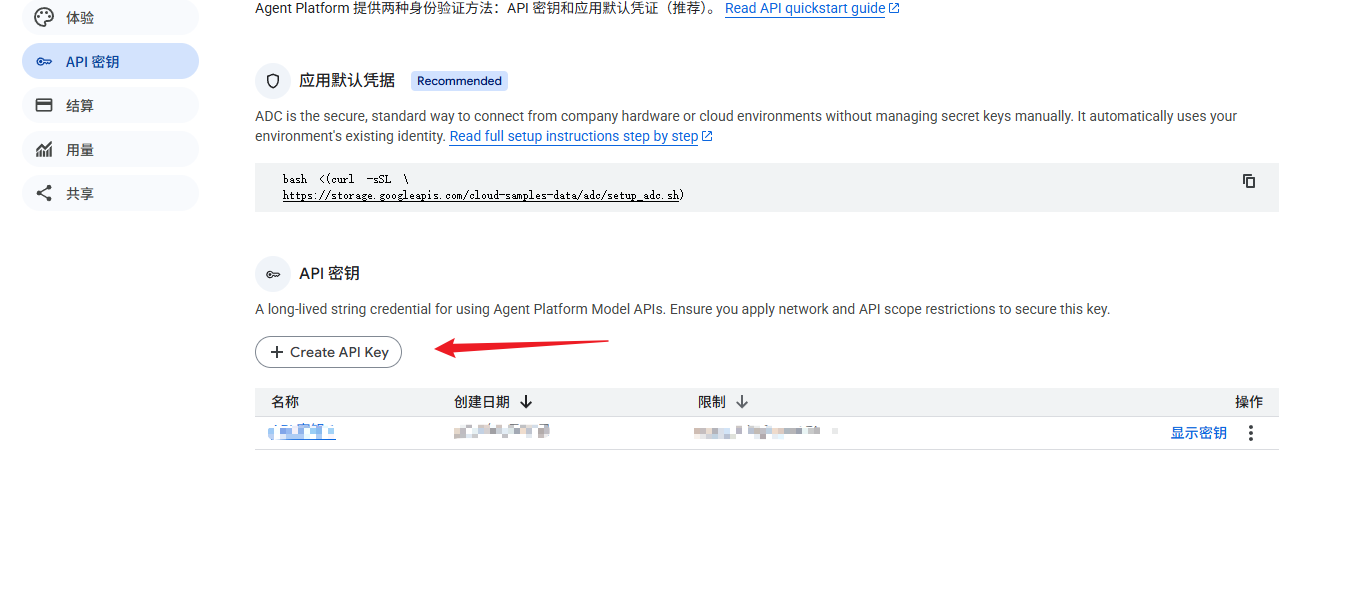The width and height of the screenshot is (1357, 591).
Task: Click the 操作 column header
Action: click(x=1249, y=402)
